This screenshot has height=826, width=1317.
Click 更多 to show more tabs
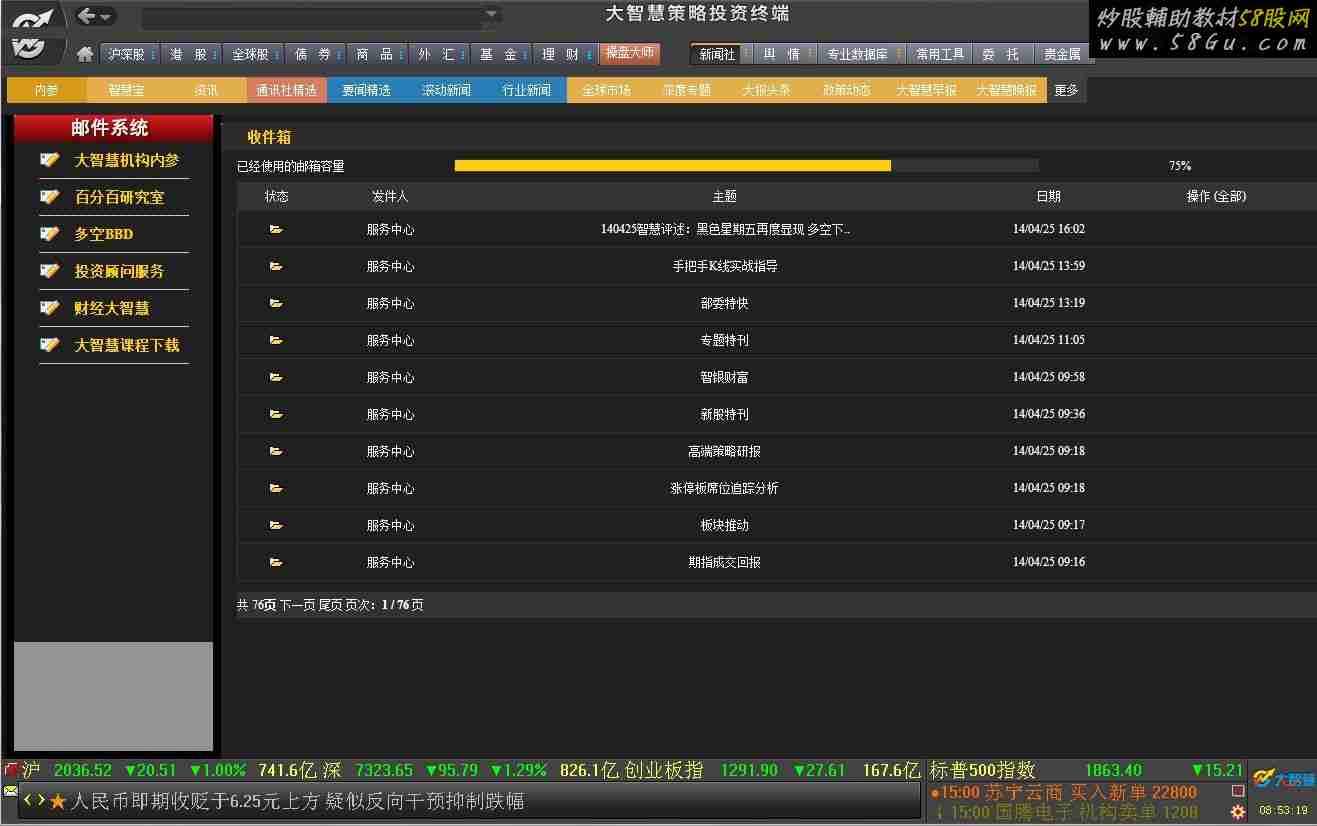pyautogui.click(x=1067, y=90)
